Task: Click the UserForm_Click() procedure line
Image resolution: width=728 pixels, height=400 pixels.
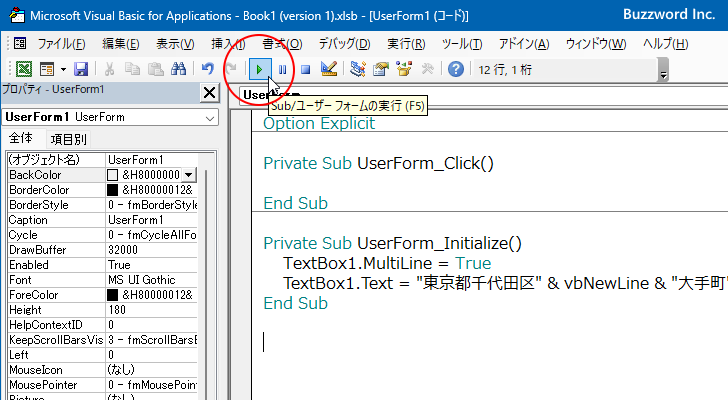Action: click(x=378, y=163)
